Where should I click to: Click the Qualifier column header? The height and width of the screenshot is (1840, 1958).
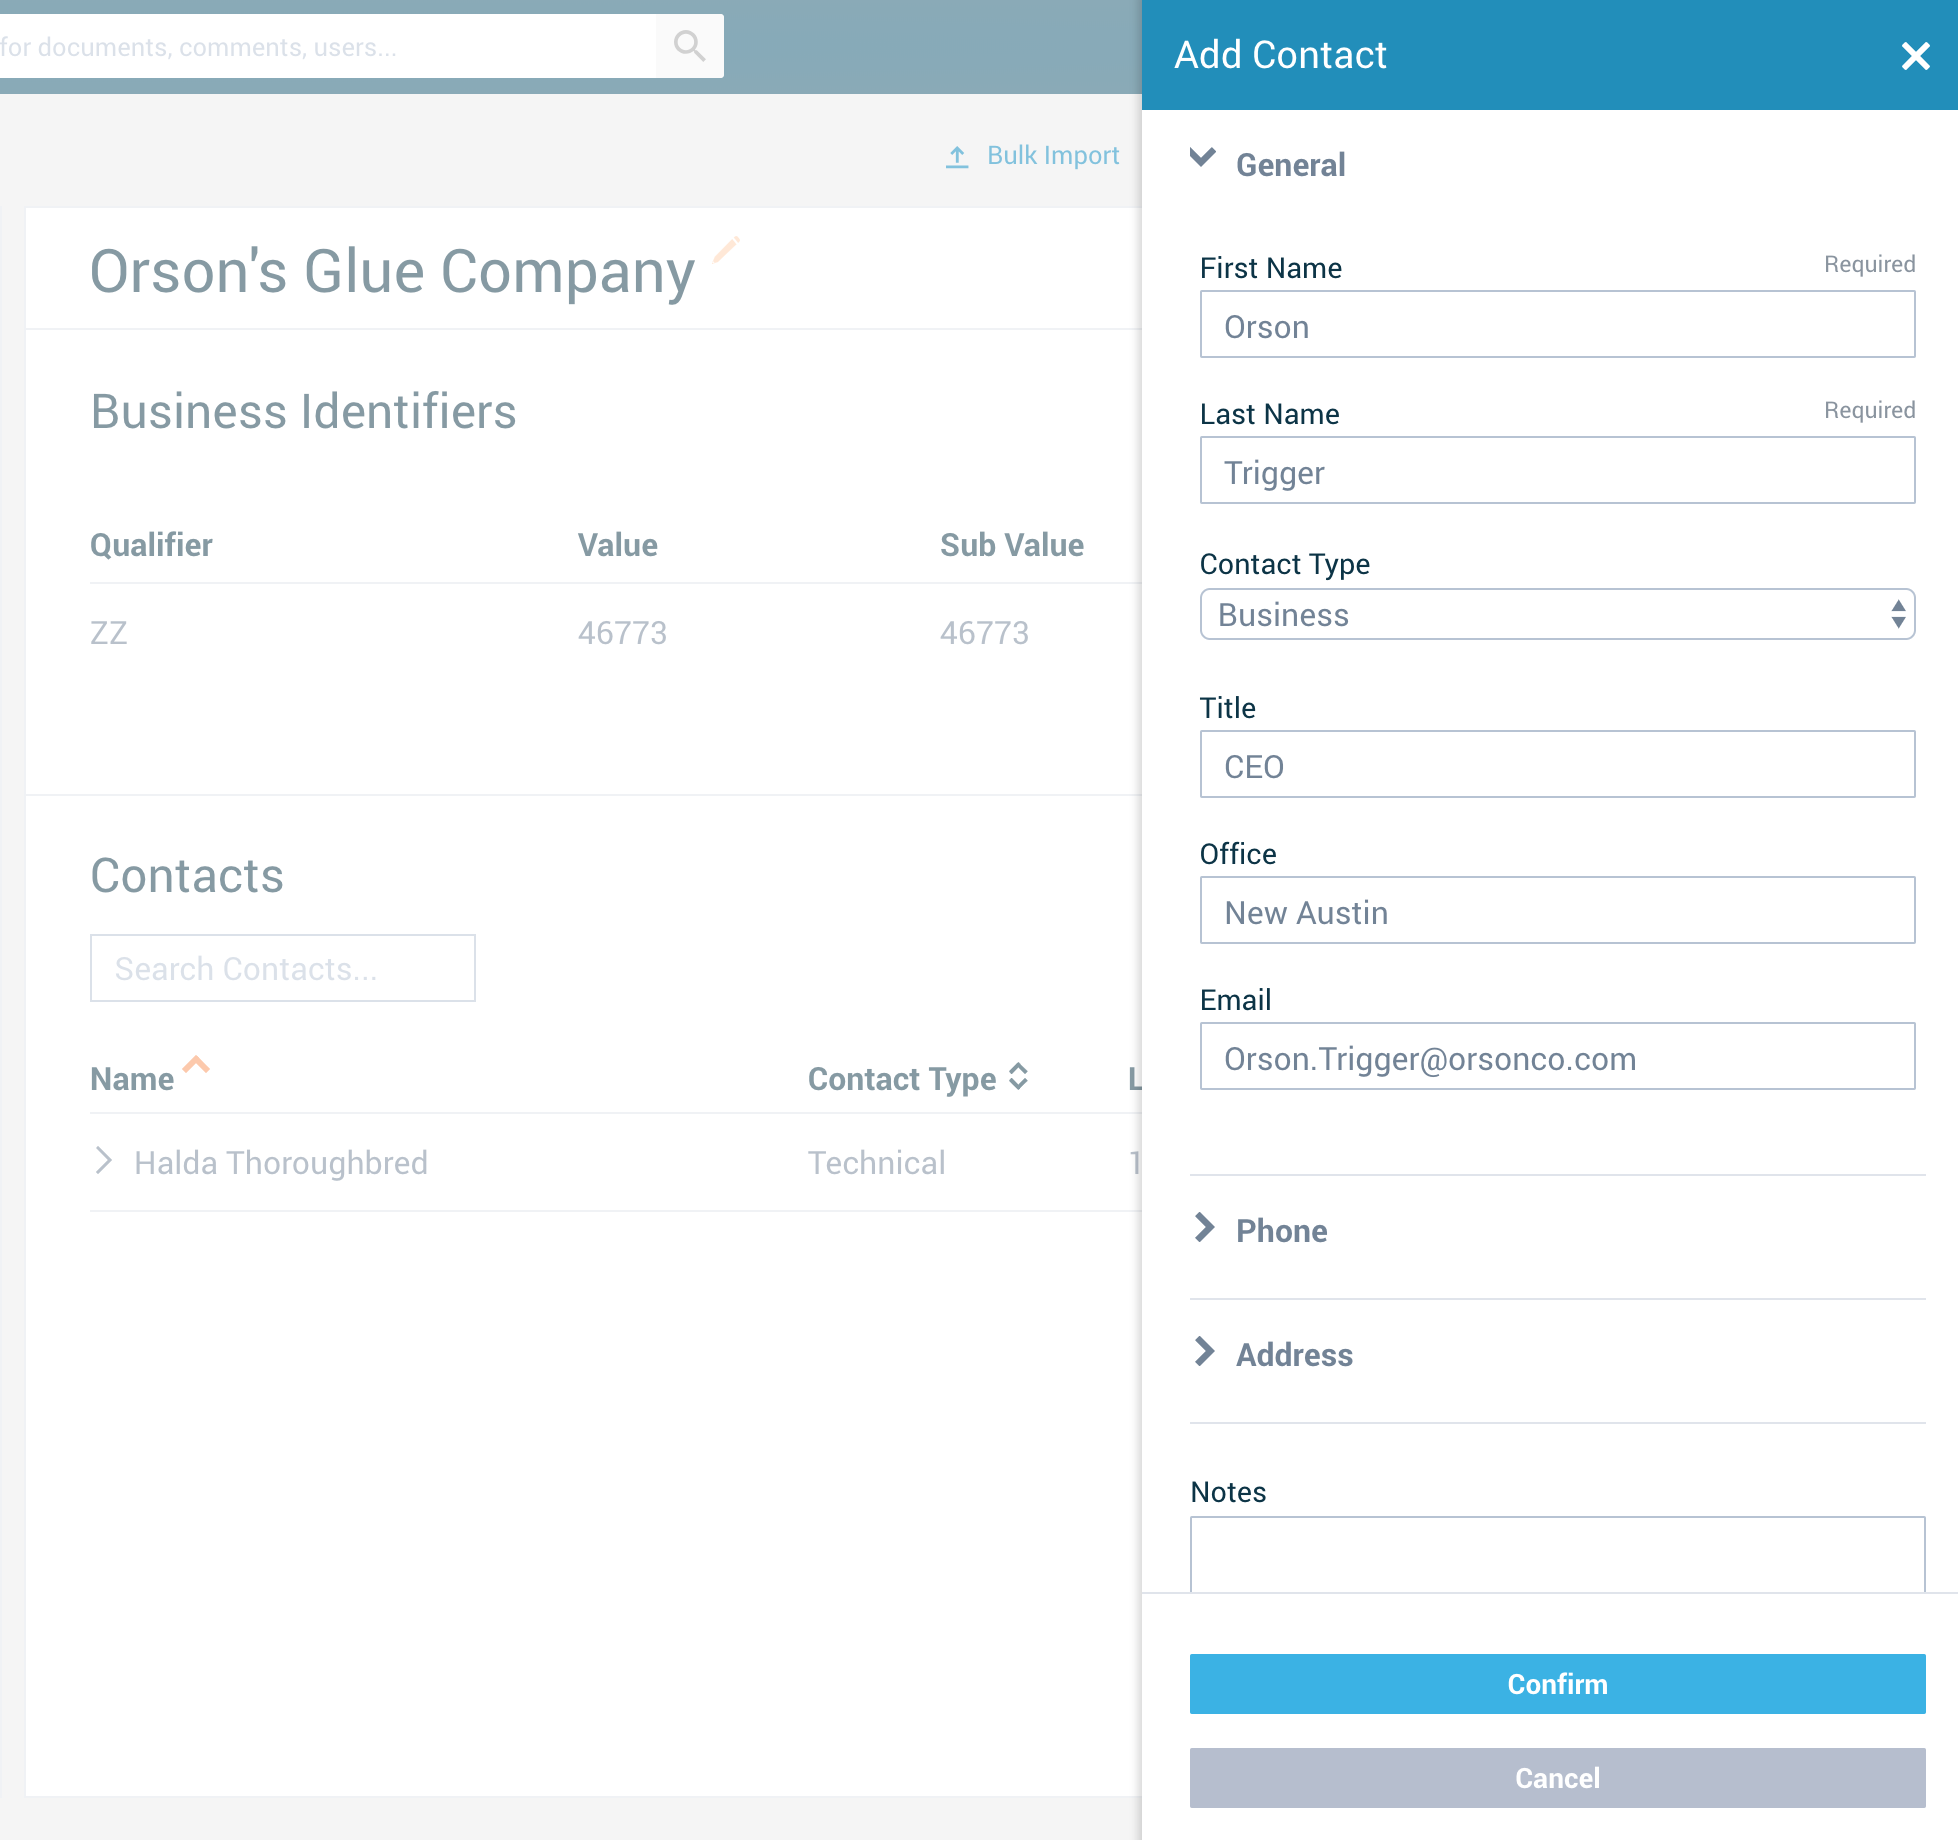[x=151, y=545]
